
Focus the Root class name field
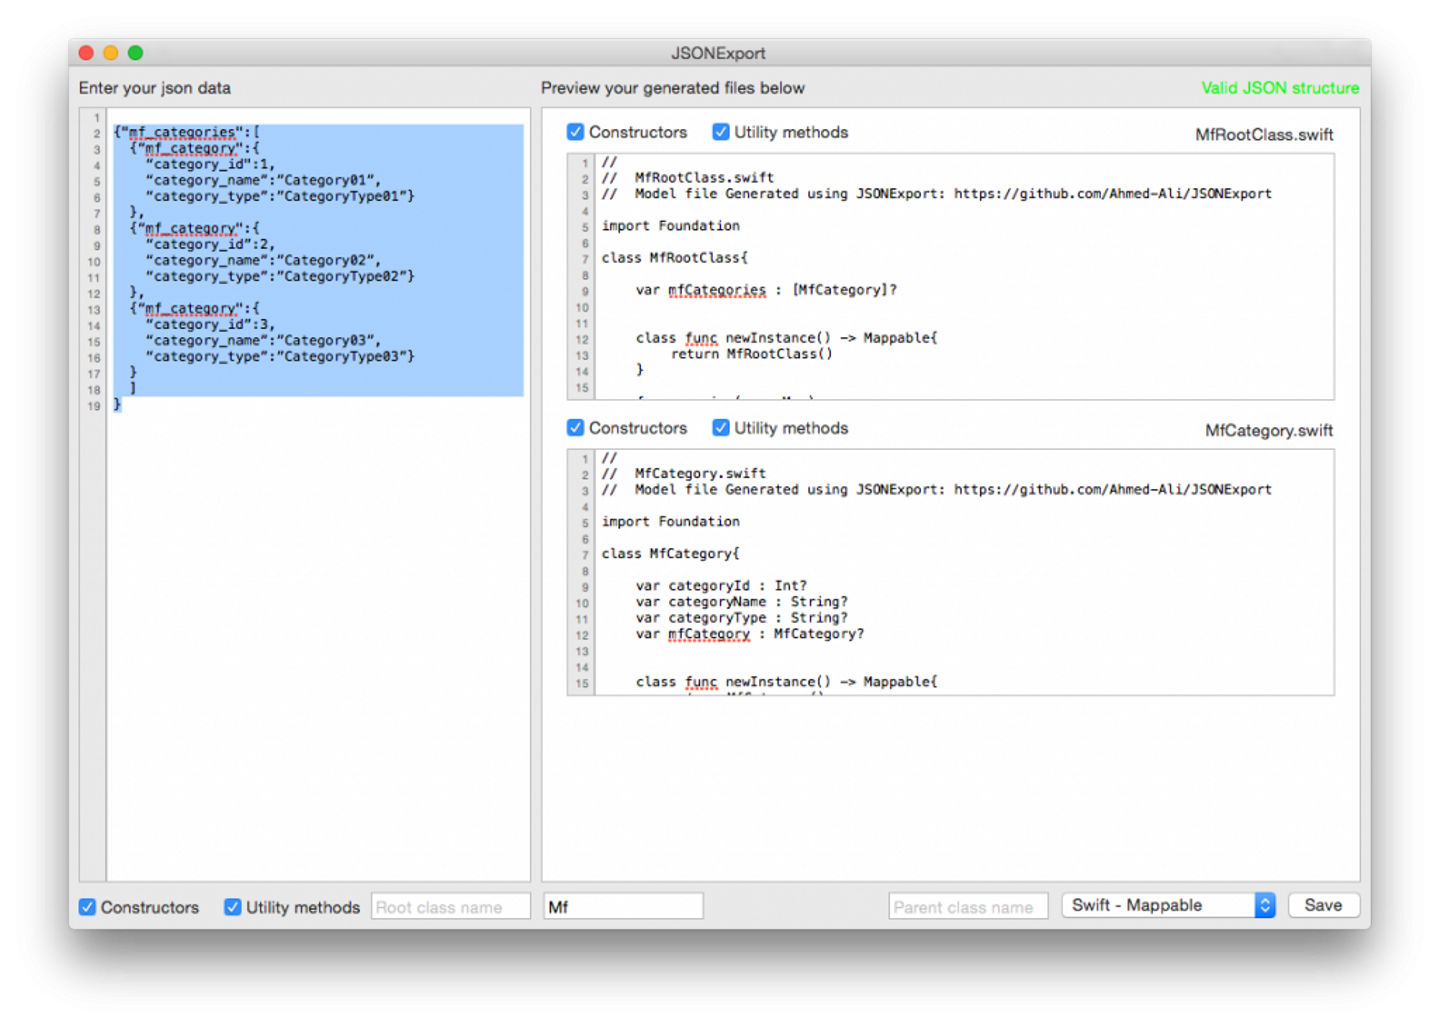450,907
